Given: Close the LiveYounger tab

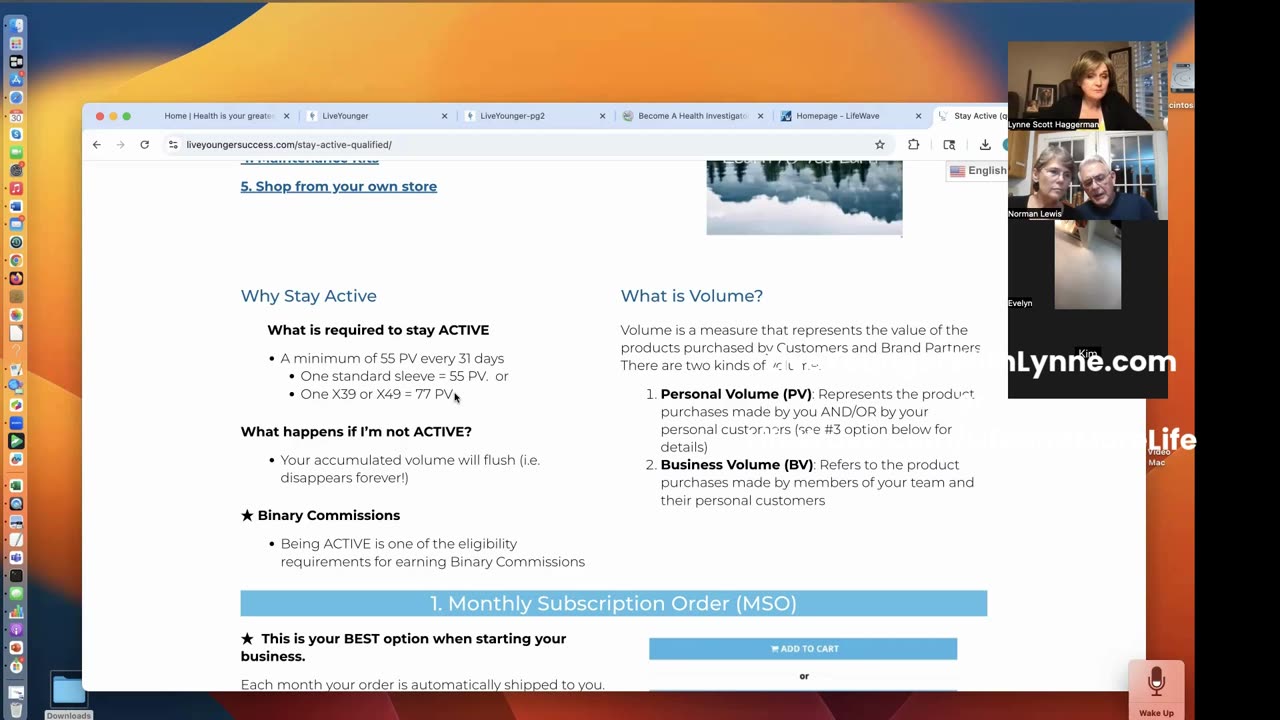Looking at the screenshot, I should click(445, 116).
